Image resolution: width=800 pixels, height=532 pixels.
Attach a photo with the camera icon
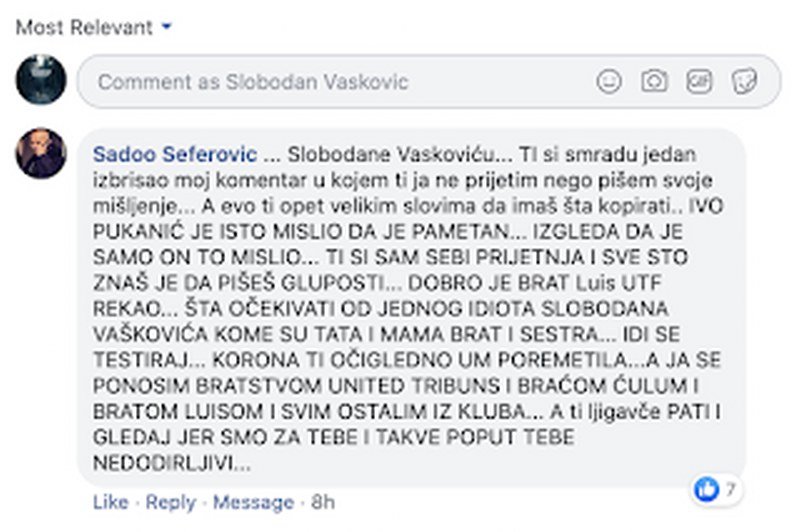click(x=654, y=82)
